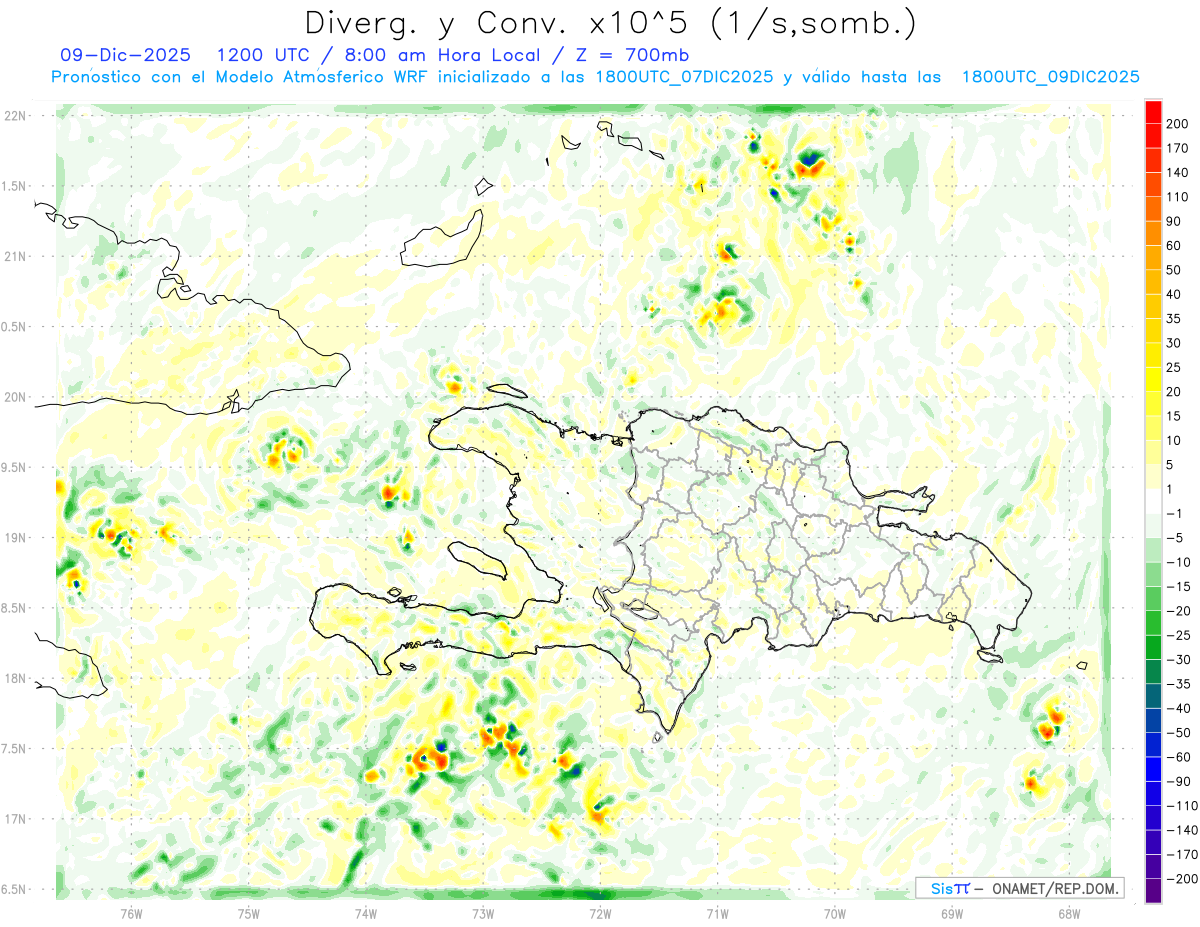1200x927 pixels.
Task: Click latitude axis label '19N'
Action: point(17,538)
